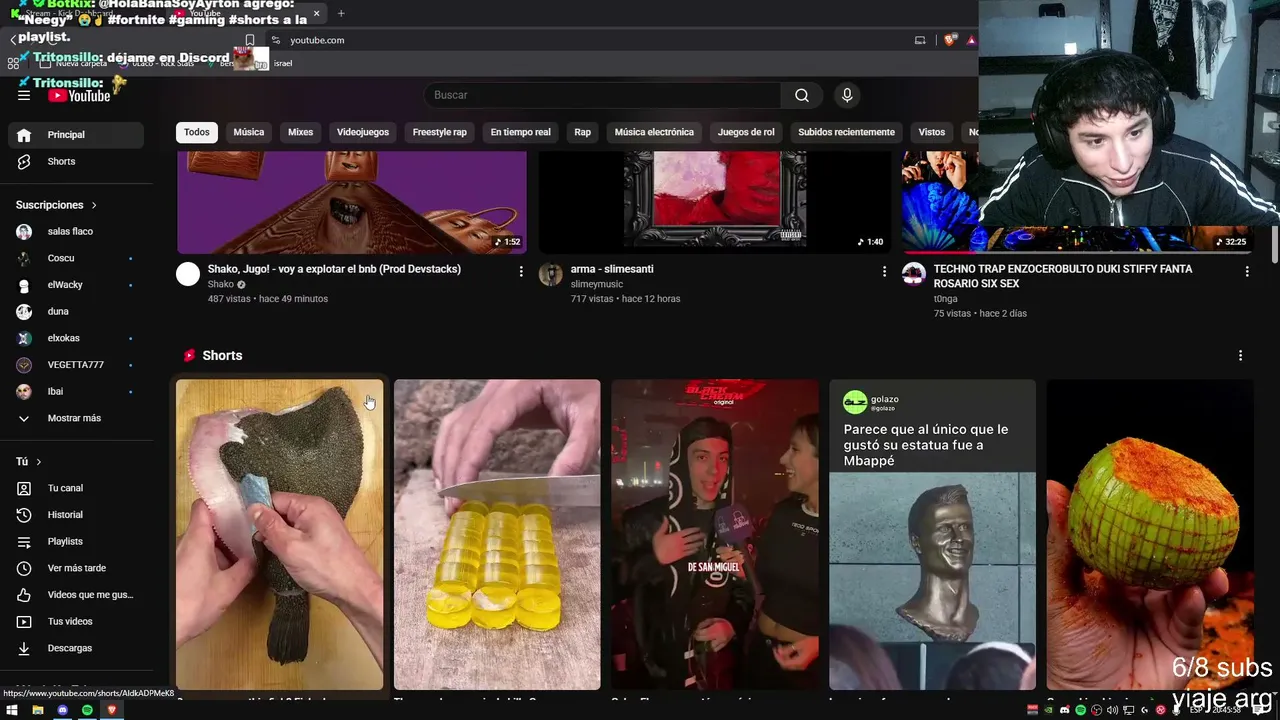The image size is (1280, 720).
Task: Open Historial in the sidebar
Action: [76, 515]
